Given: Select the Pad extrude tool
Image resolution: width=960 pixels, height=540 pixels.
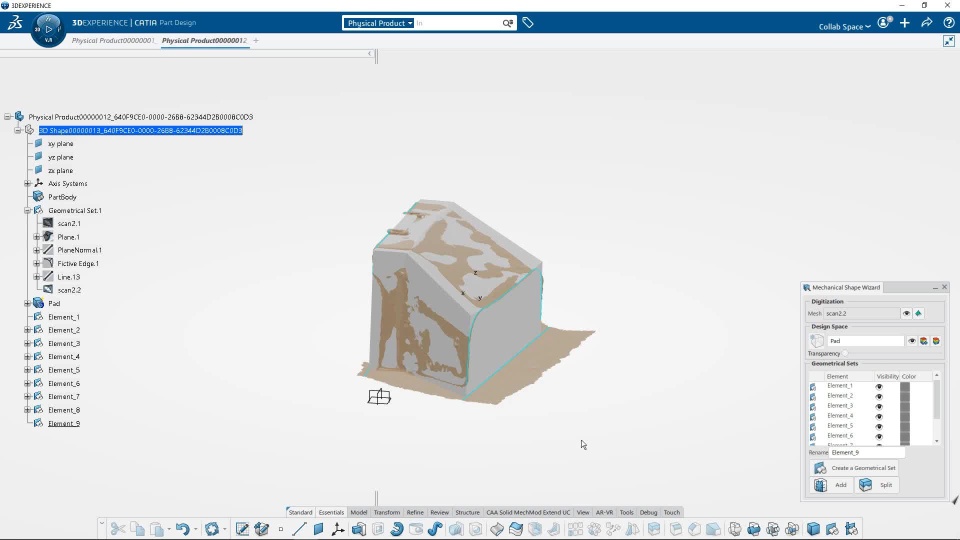Looking at the screenshot, I should tap(359, 528).
